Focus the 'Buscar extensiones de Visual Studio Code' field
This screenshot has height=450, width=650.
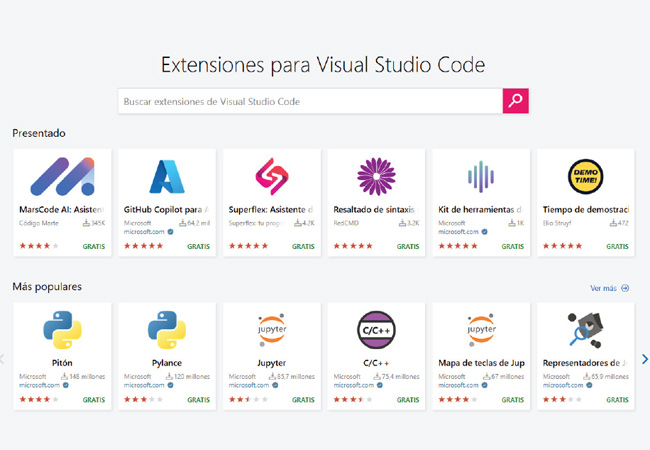coord(310,101)
